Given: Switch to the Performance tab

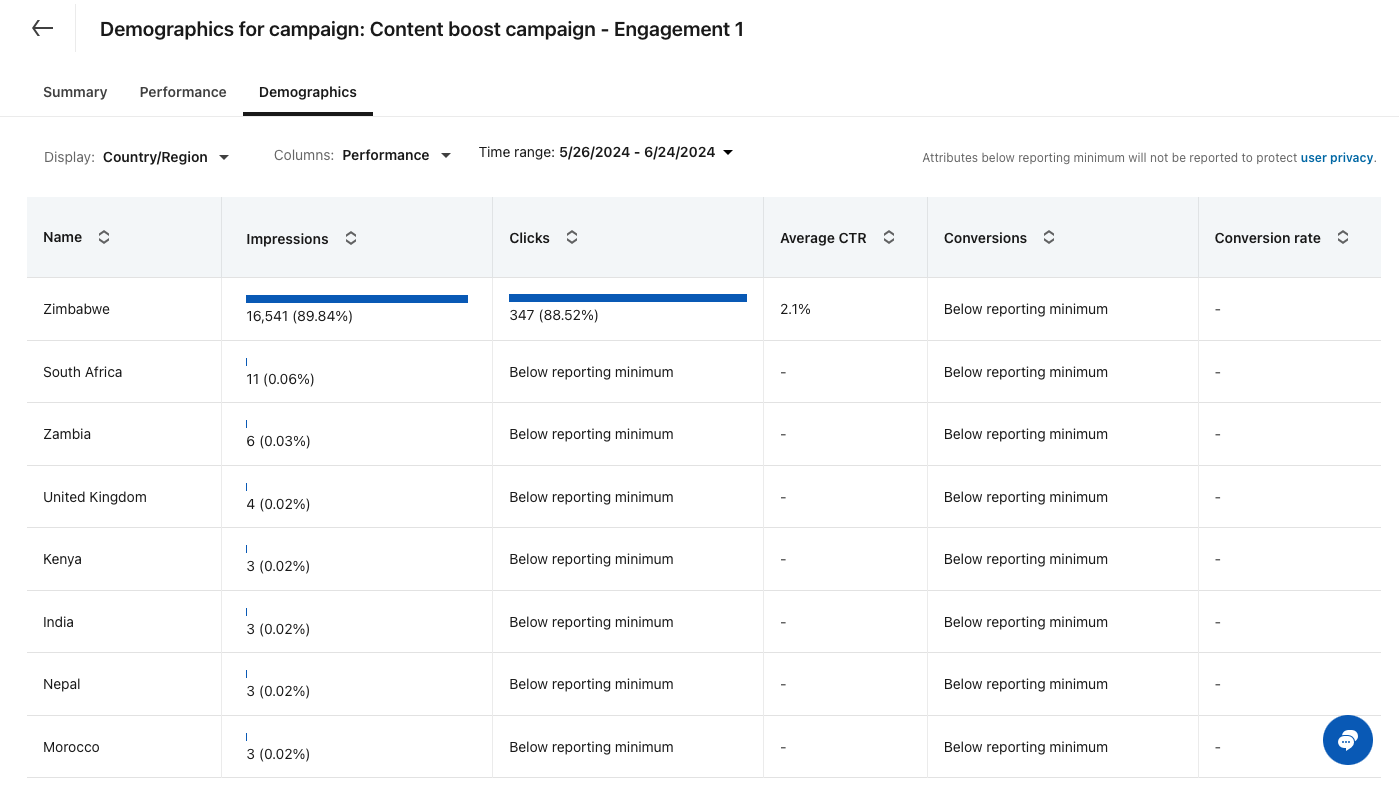Looking at the screenshot, I should (183, 92).
